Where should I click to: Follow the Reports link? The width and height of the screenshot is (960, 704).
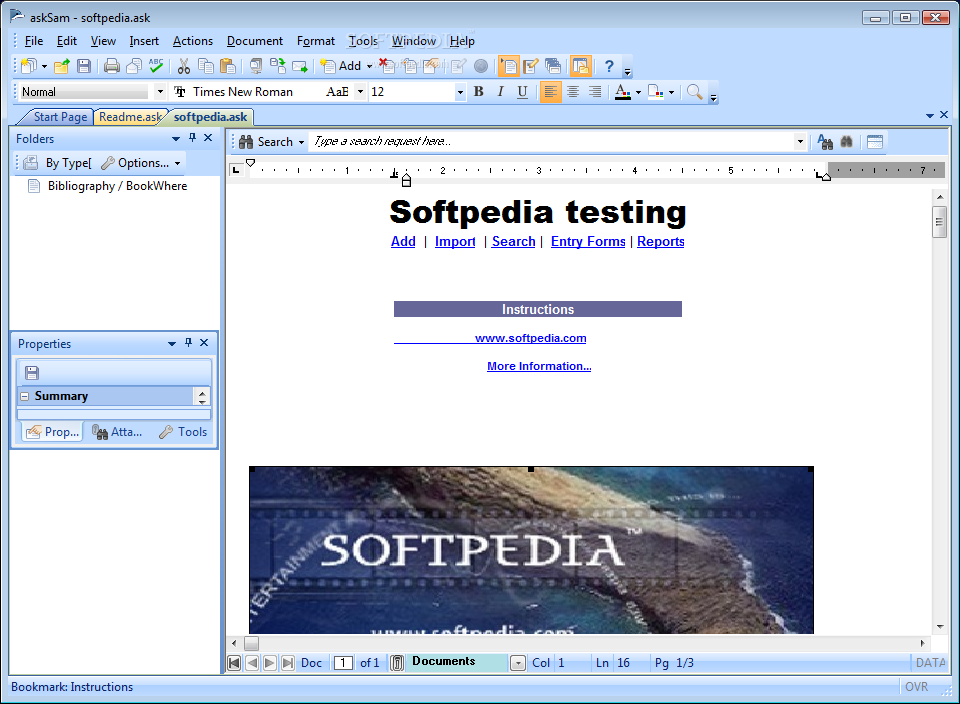pyautogui.click(x=661, y=242)
